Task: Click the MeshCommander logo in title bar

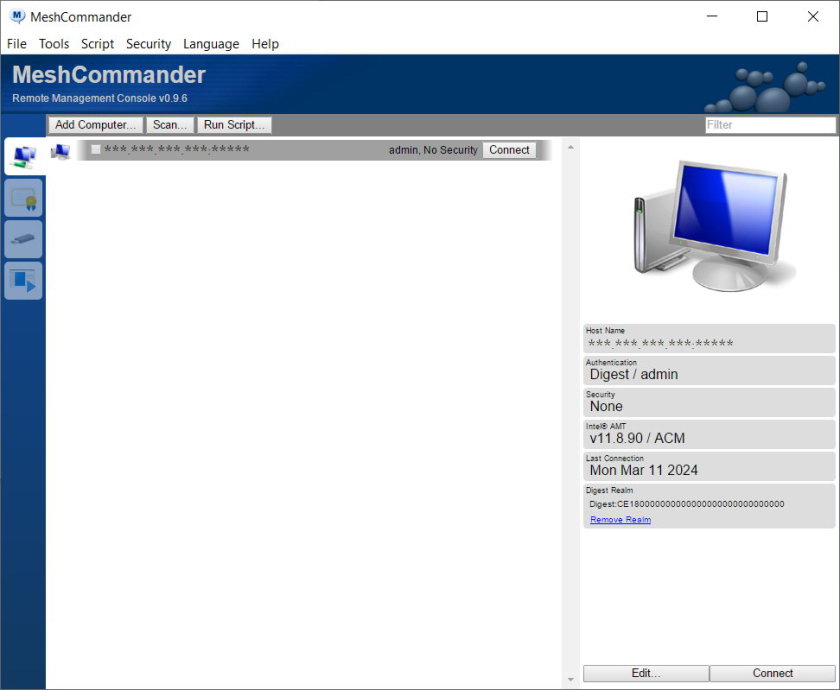Action: pos(17,16)
